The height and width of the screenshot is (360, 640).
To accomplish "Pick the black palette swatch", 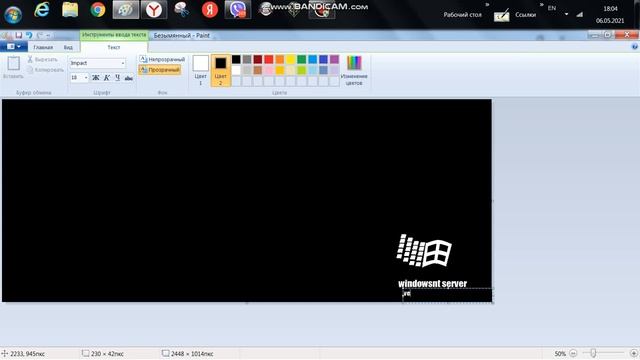I will [x=236, y=60].
